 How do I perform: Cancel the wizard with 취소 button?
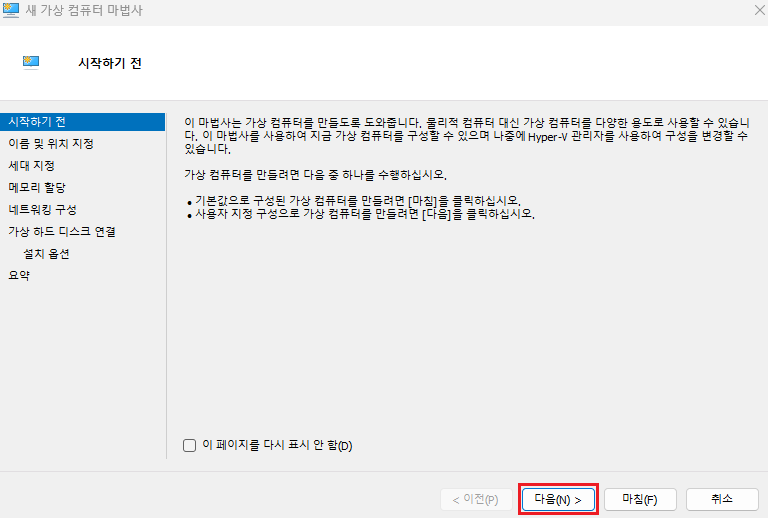722,499
